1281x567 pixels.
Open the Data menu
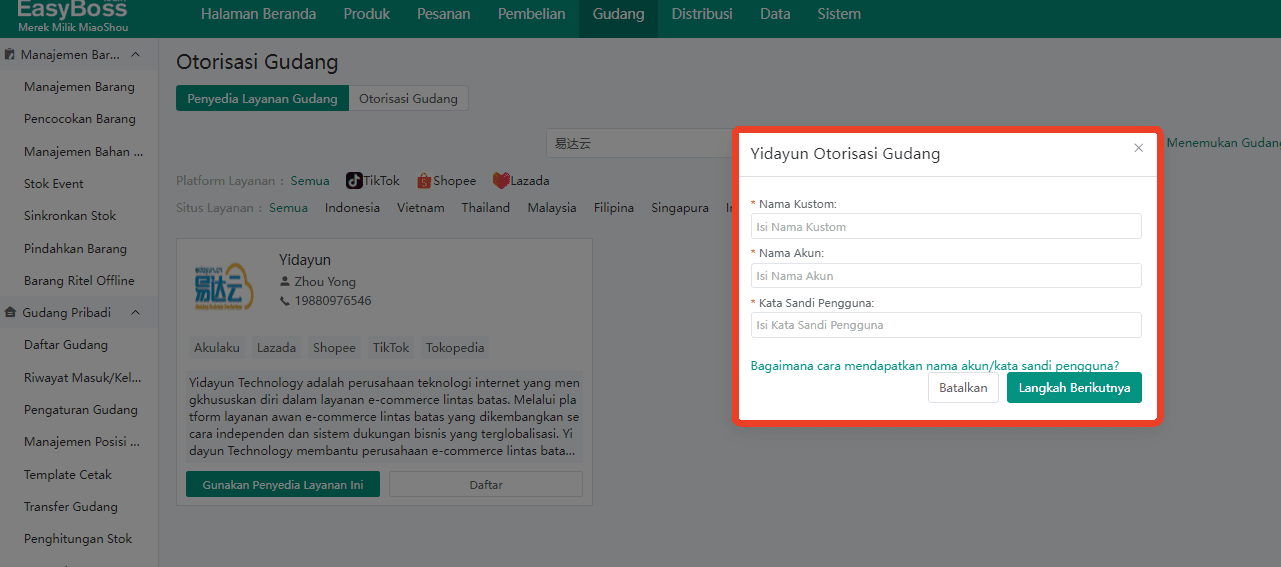click(x=775, y=14)
